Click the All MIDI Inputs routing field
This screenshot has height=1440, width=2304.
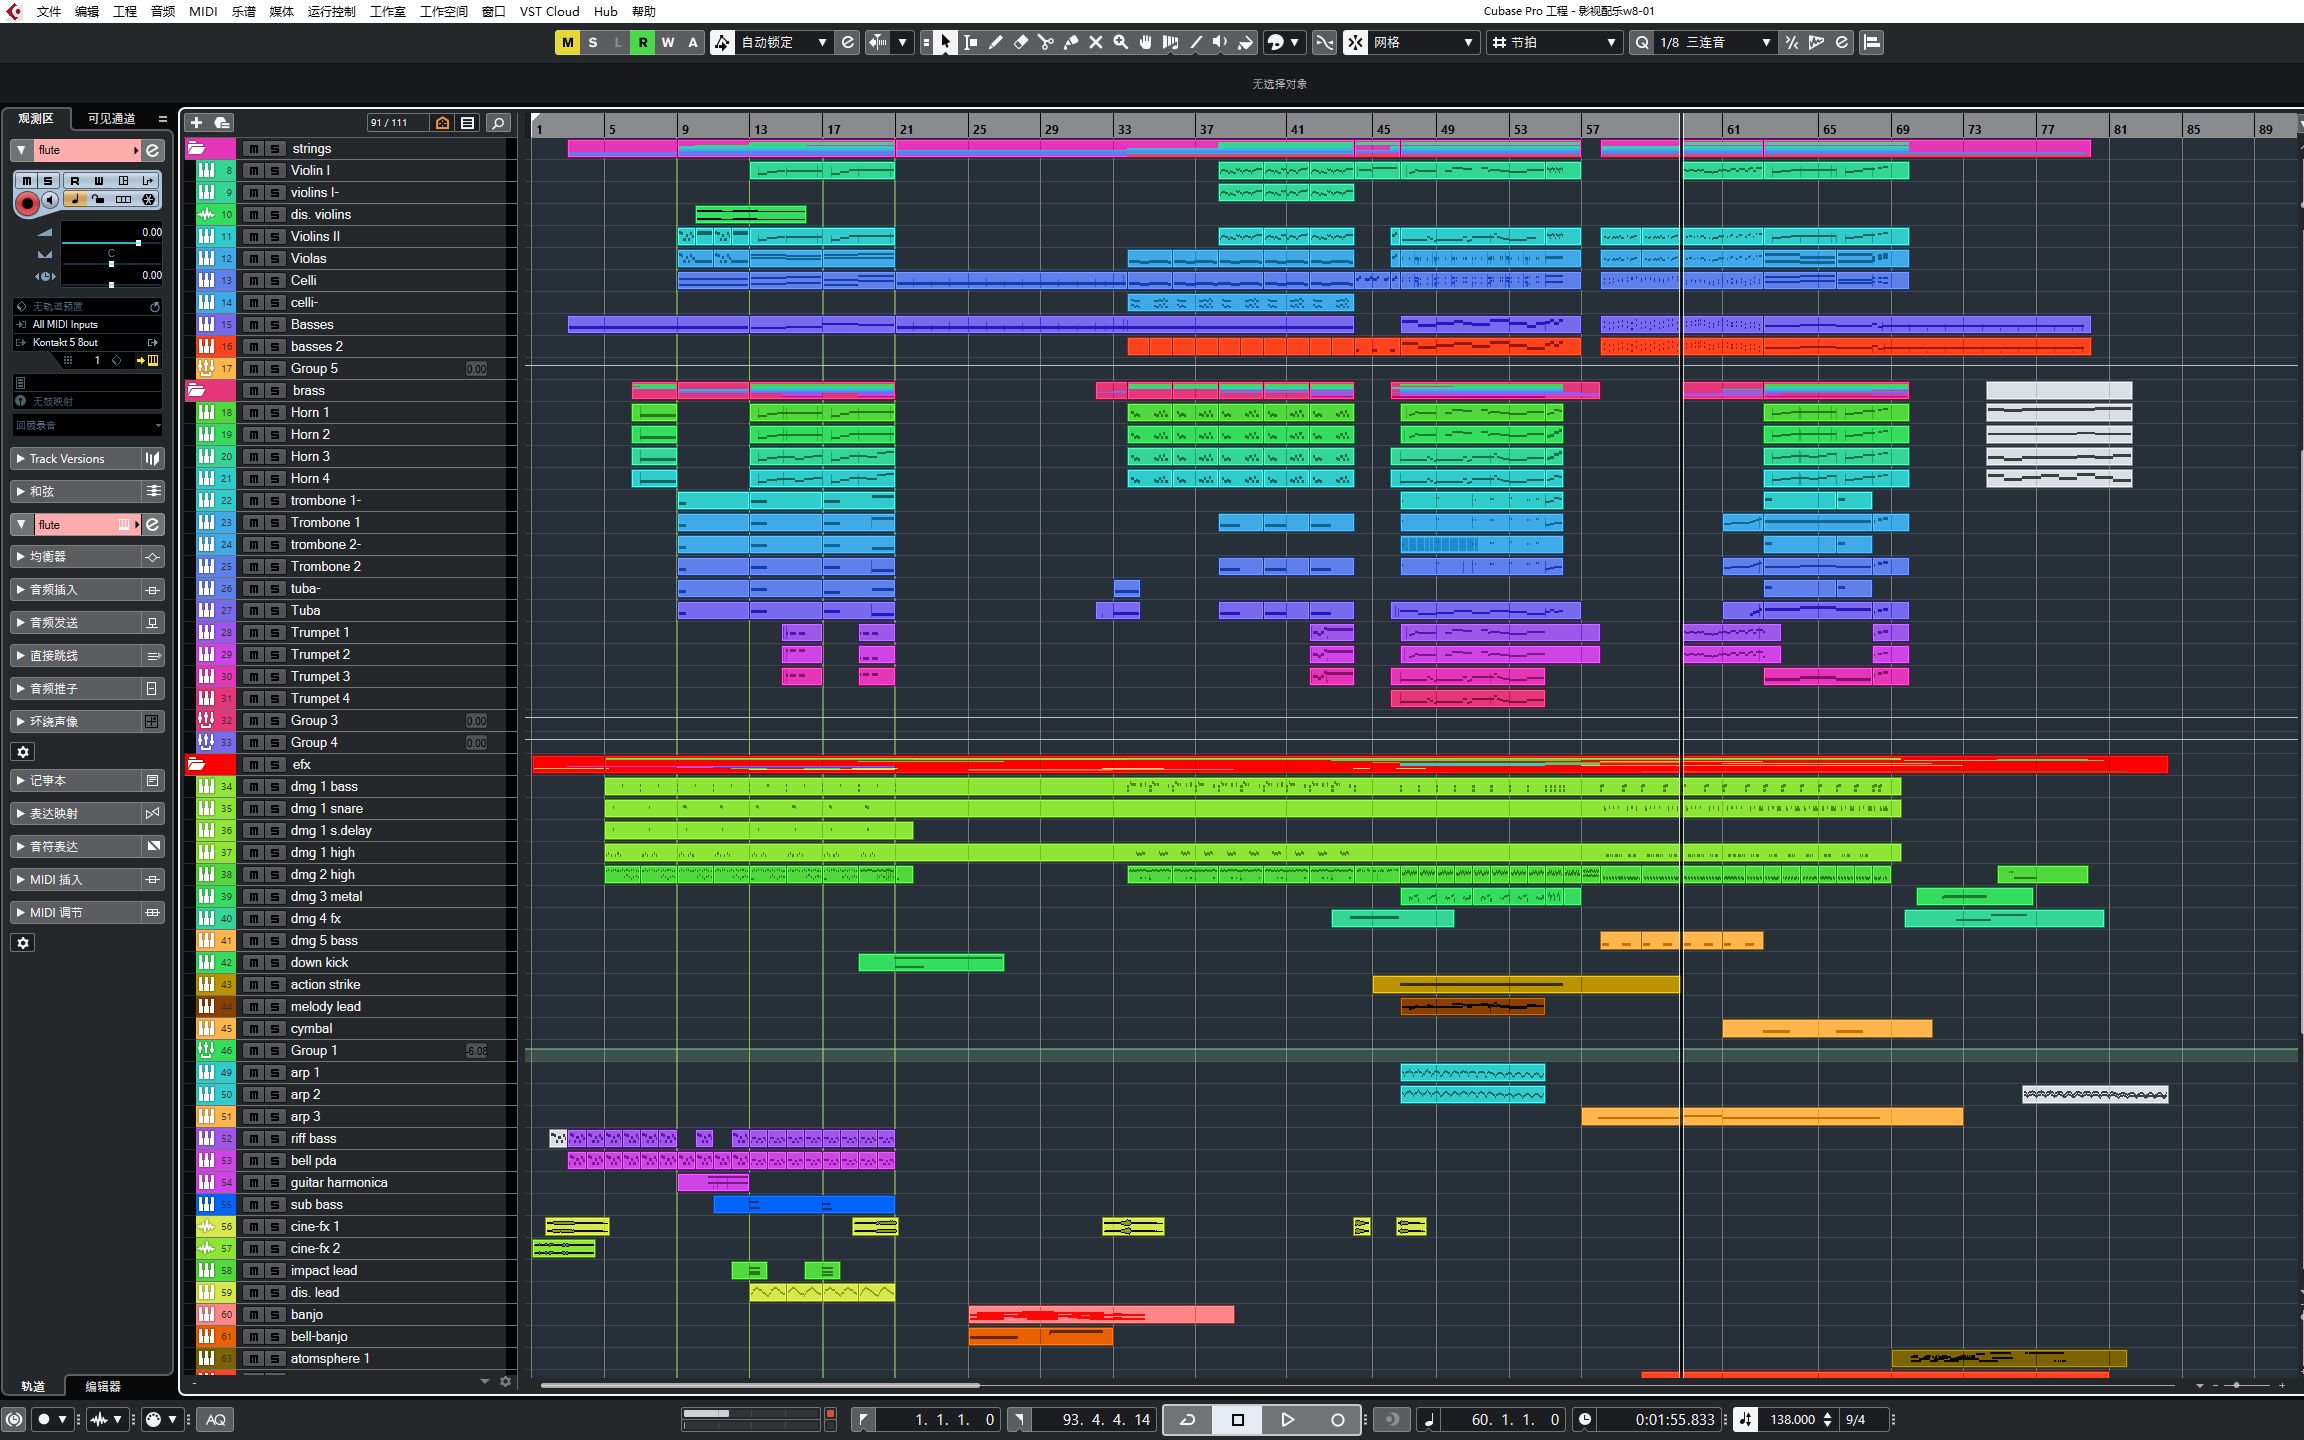[x=87, y=324]
